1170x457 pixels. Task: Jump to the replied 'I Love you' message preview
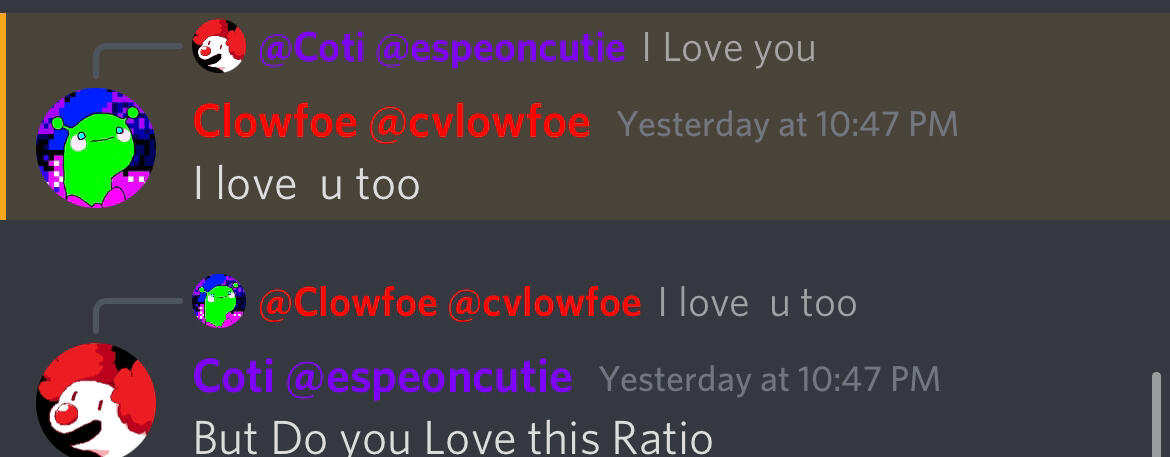[x=729, y=49]
